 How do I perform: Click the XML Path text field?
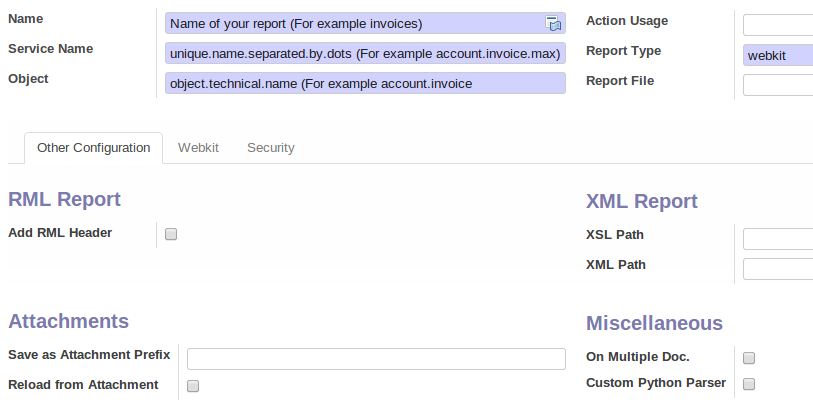click(778, 269)
